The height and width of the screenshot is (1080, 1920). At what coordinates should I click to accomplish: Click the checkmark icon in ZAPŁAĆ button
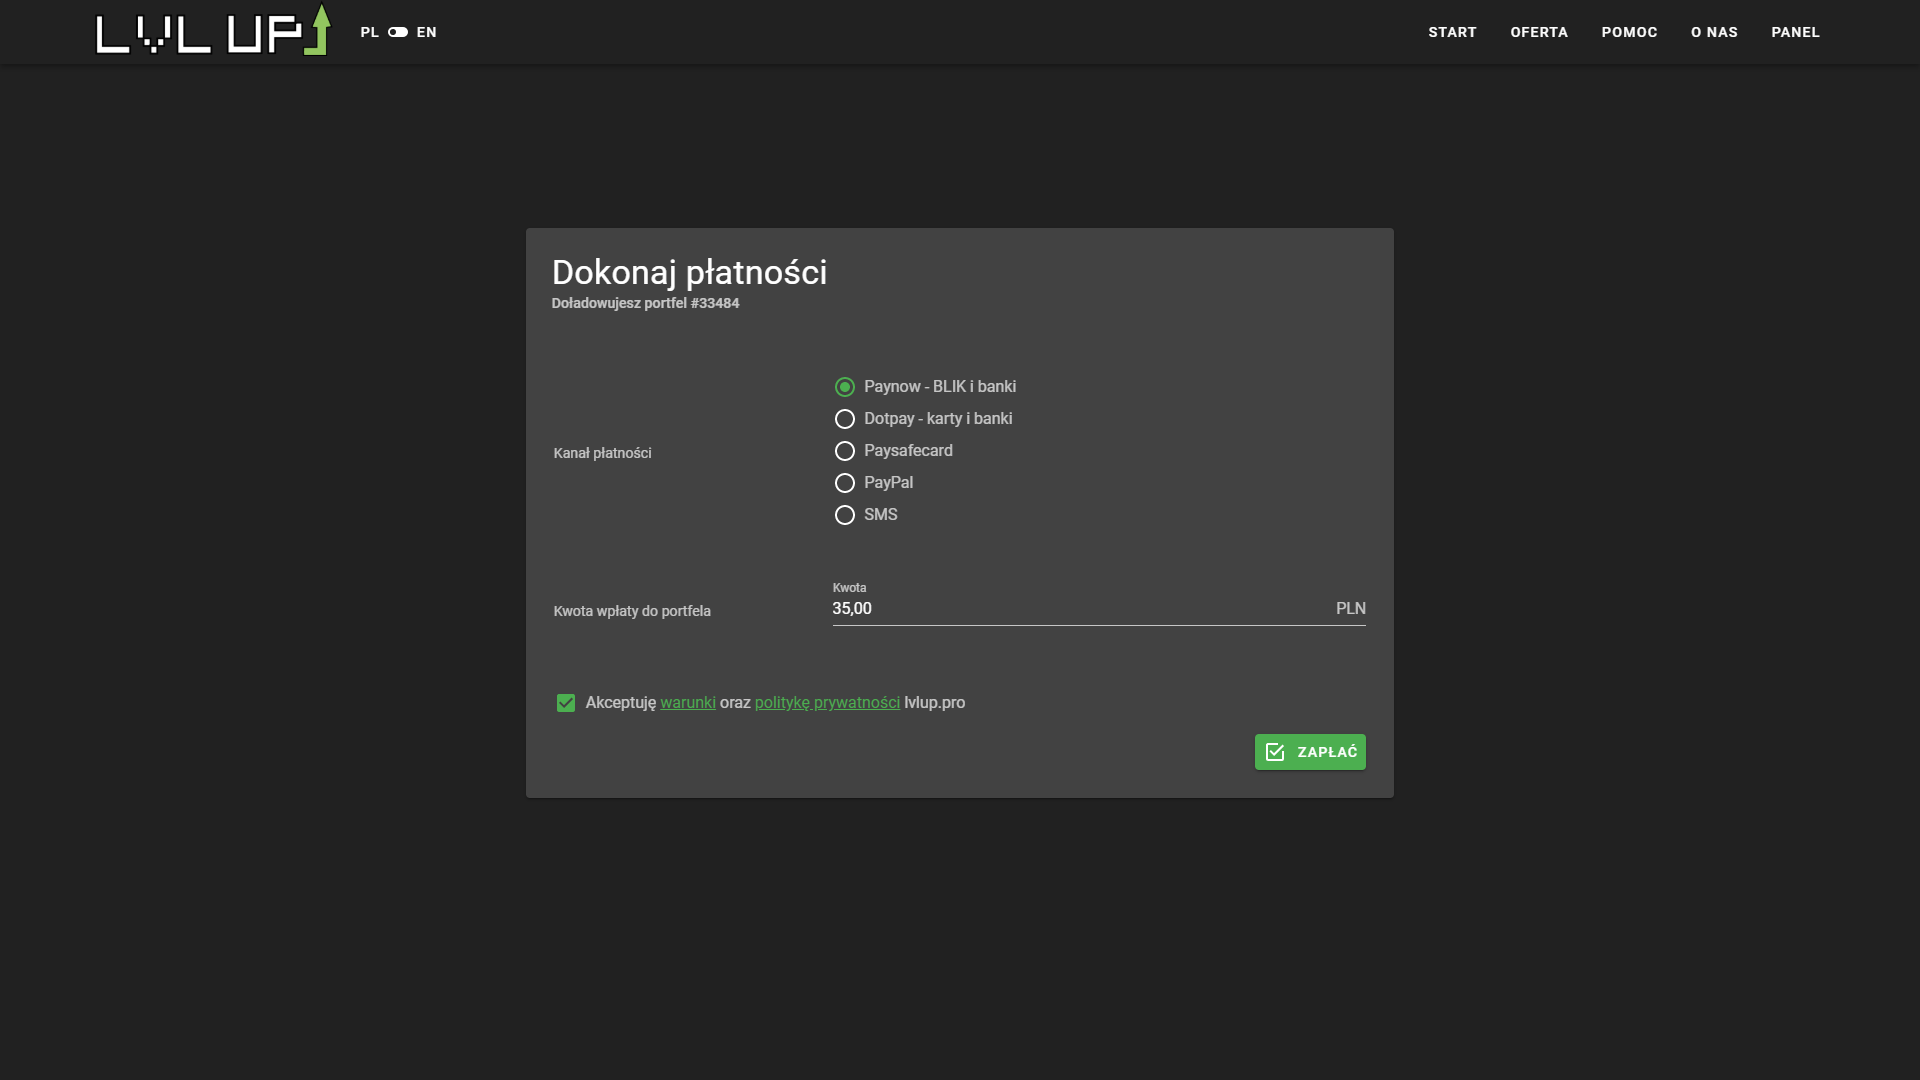[1275, 752]
